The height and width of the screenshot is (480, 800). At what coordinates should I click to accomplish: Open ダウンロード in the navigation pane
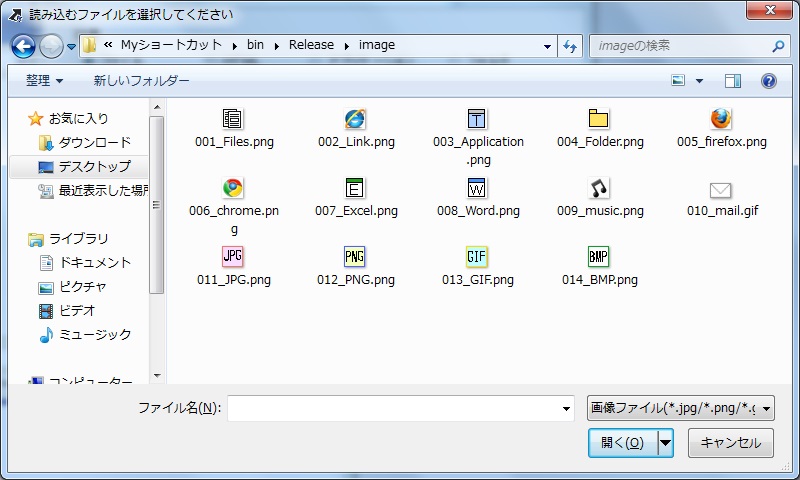[x=85, y=143]
